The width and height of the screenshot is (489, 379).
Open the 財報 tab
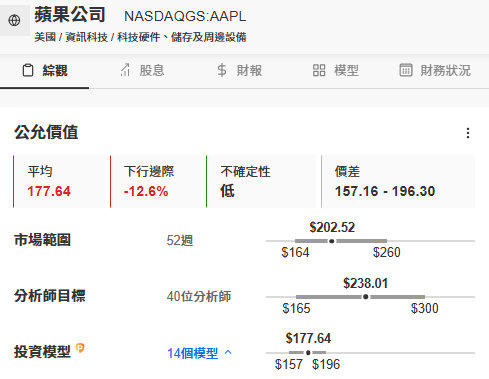point(239,71)
